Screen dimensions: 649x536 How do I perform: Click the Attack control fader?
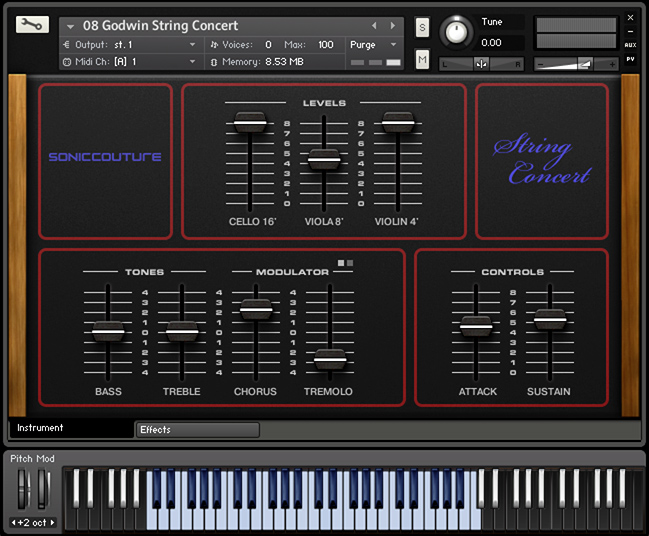(x=476, y=327)
